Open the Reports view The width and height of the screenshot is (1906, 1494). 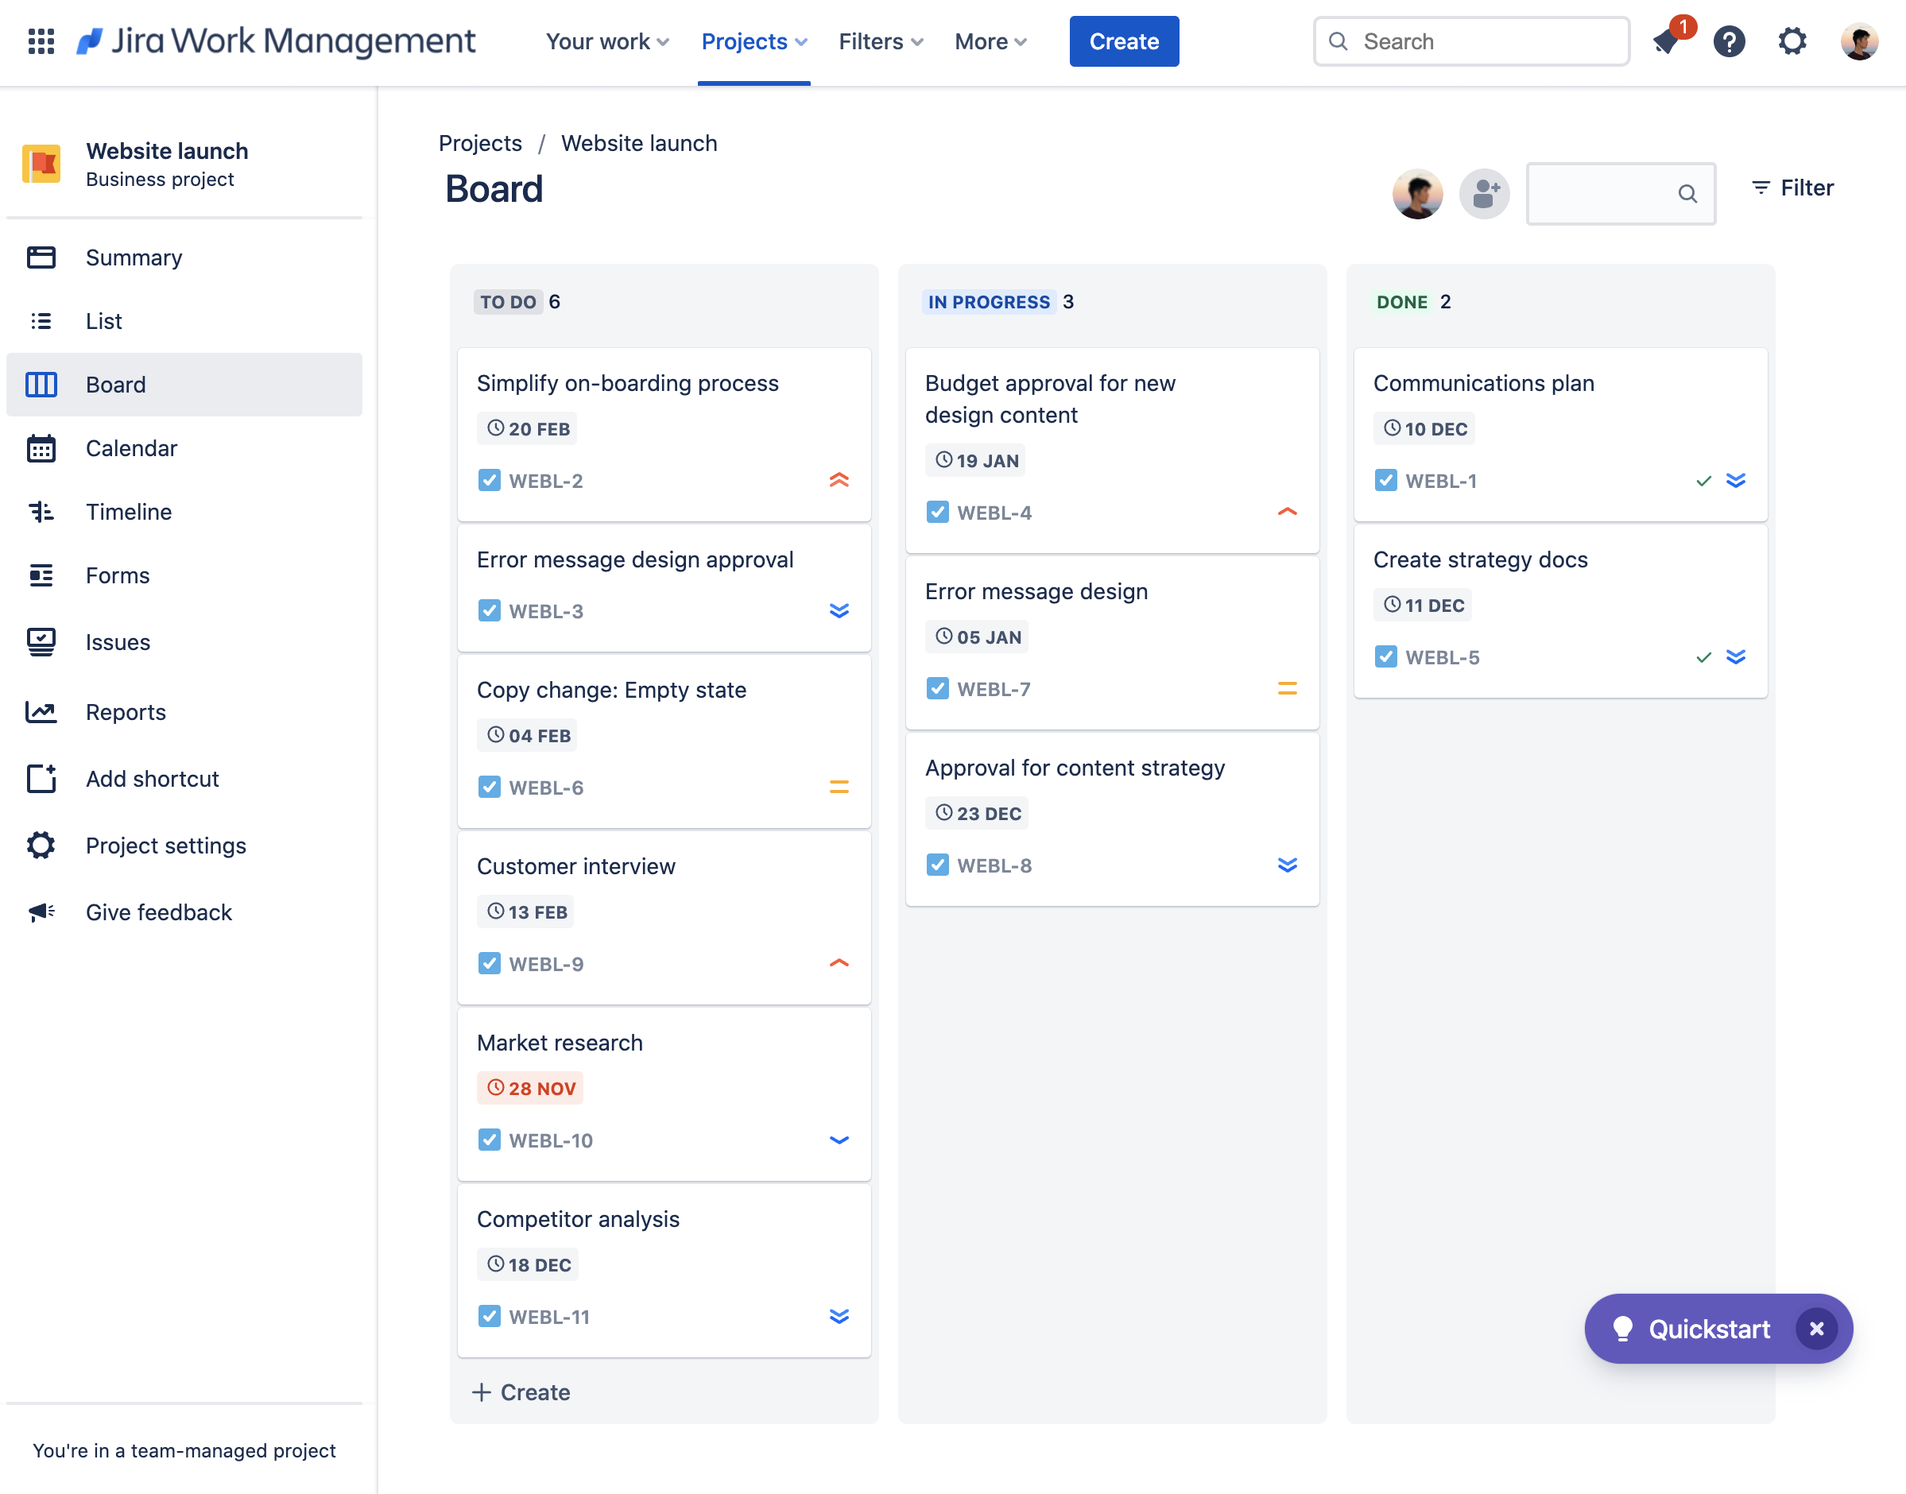126,711
